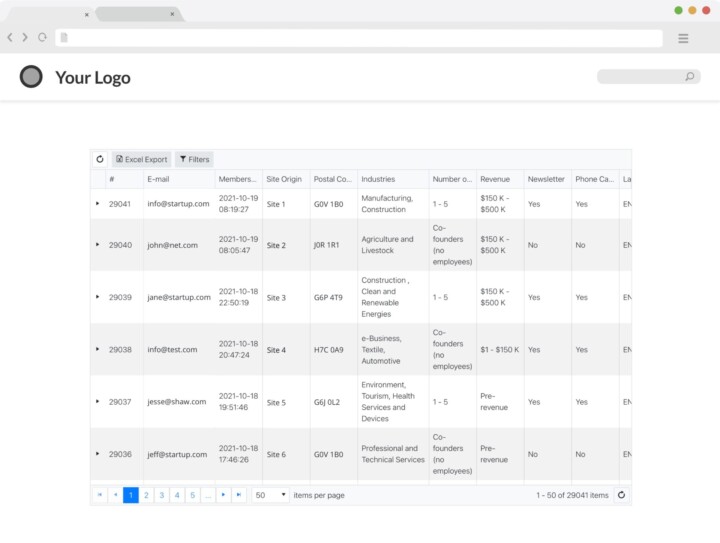
Task: Click the 1 - 50 of 29041 items text
Action: coord(572,495)
